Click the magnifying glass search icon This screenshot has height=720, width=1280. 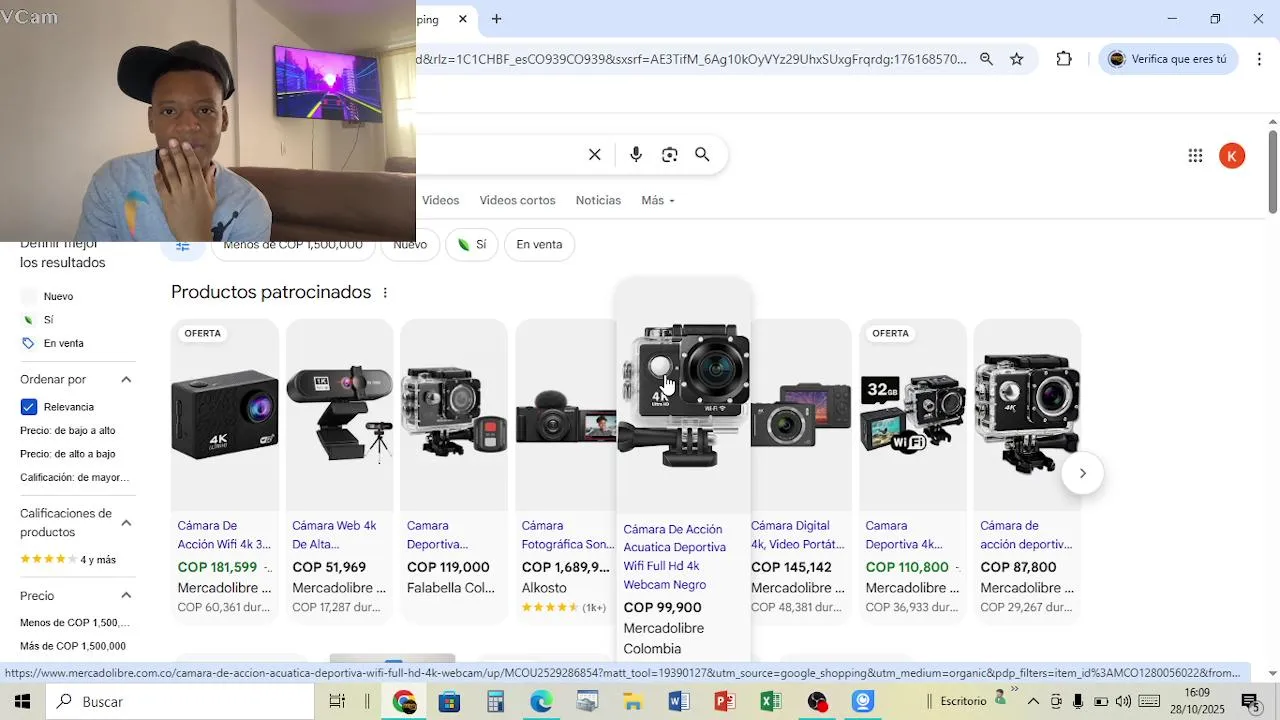702,154
